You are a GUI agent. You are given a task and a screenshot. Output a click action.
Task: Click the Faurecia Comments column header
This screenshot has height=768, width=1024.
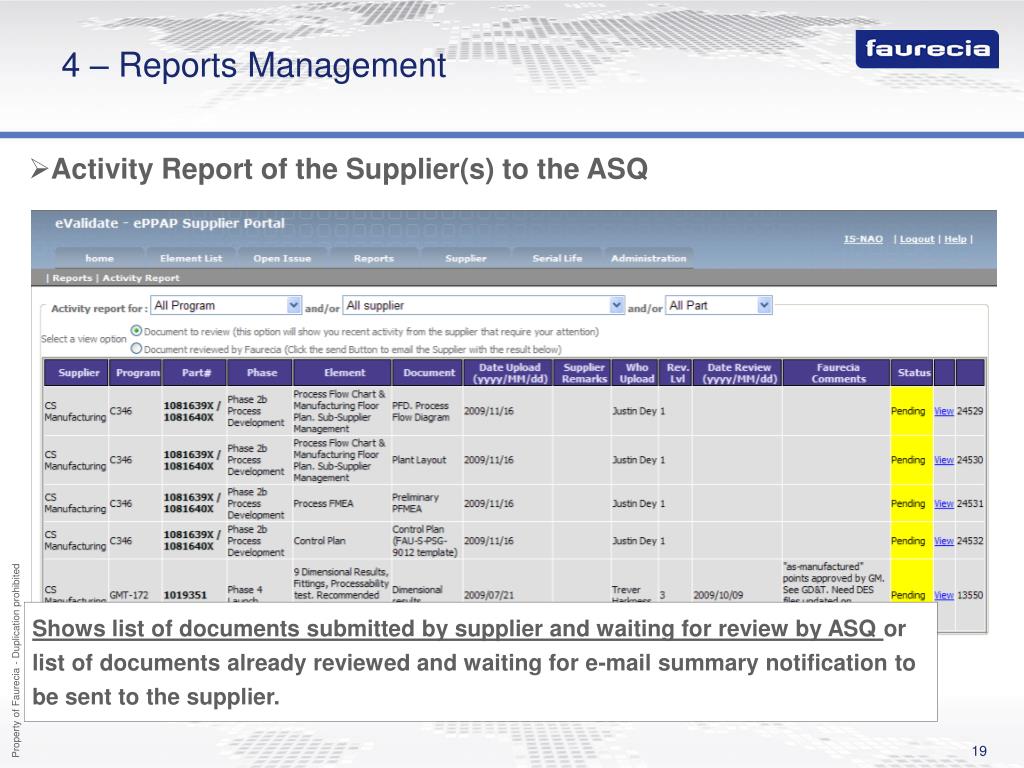837,373
